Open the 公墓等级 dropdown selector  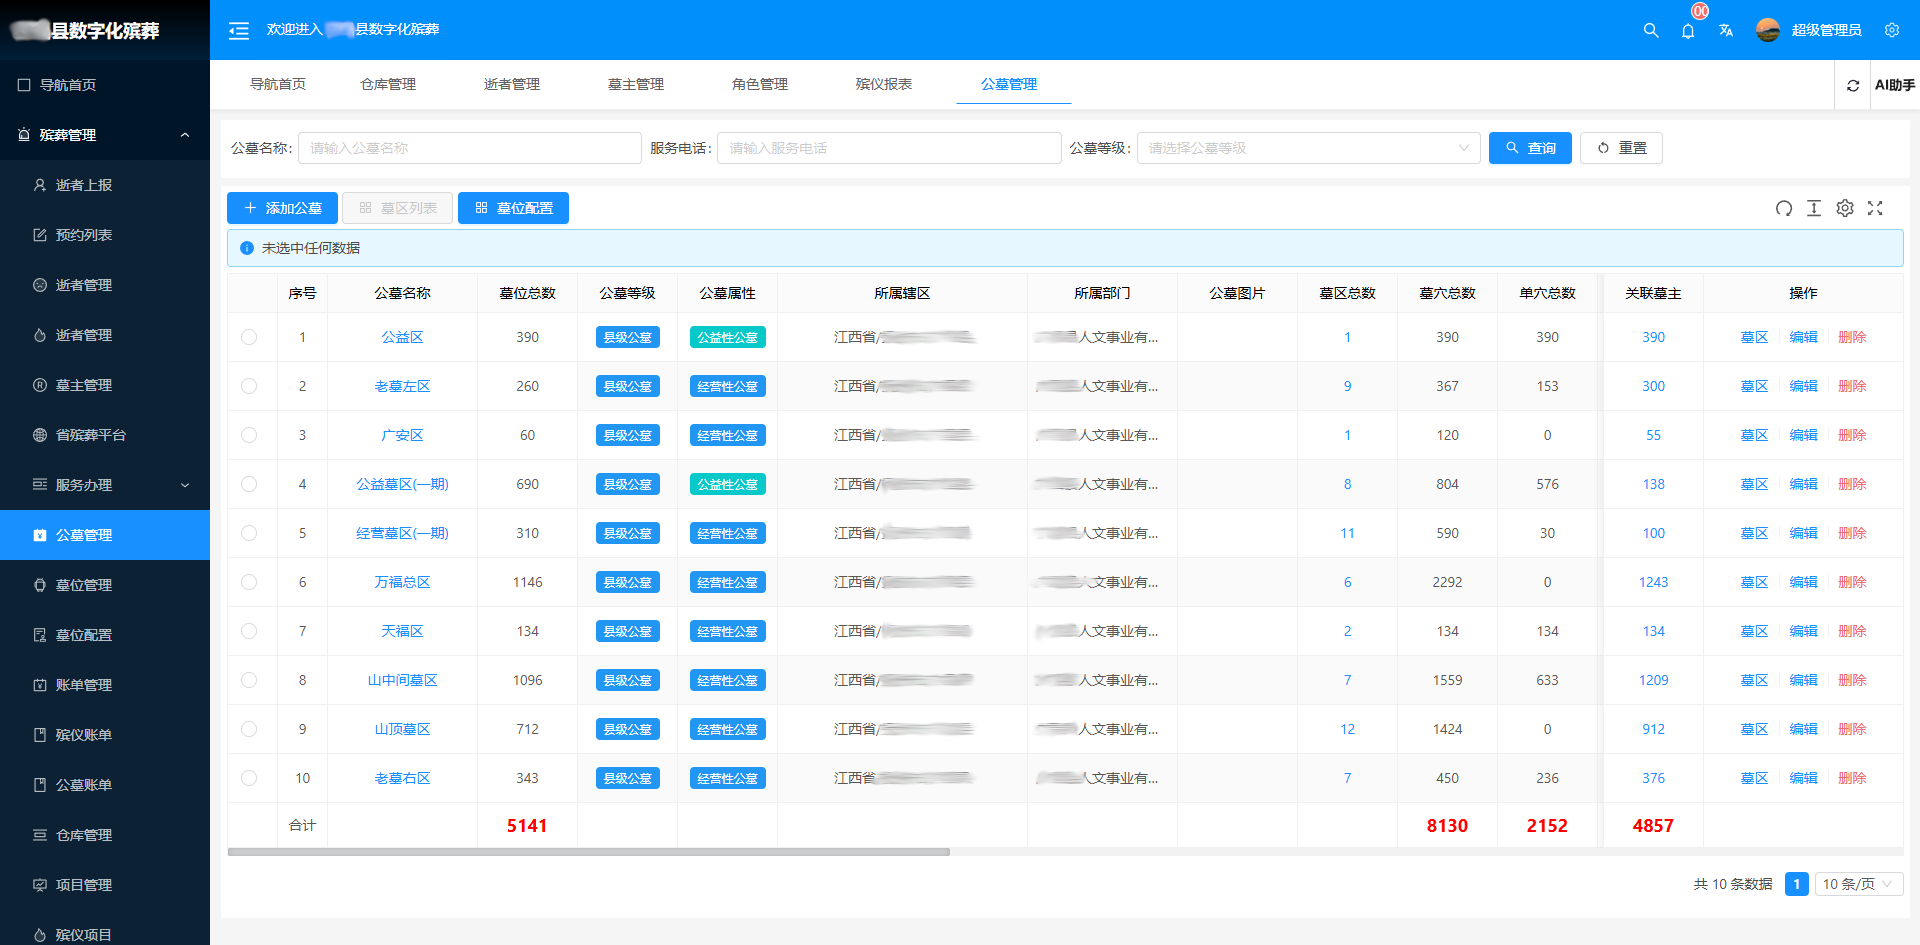point(1308,147)
